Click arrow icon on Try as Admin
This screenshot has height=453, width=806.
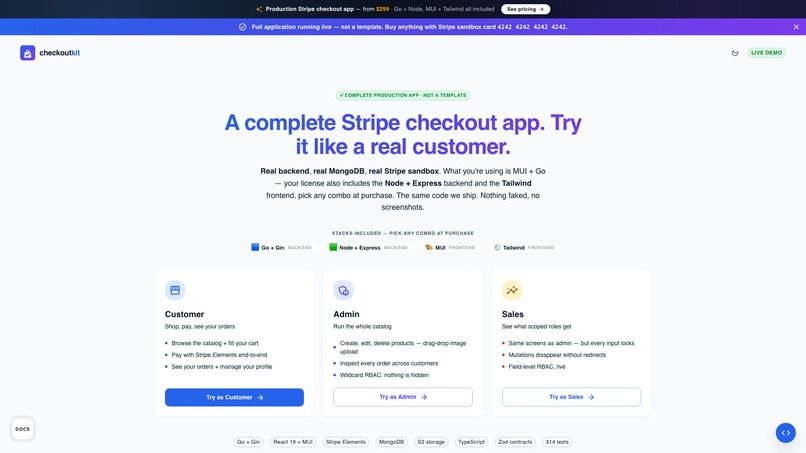click(x=424, y=397)
